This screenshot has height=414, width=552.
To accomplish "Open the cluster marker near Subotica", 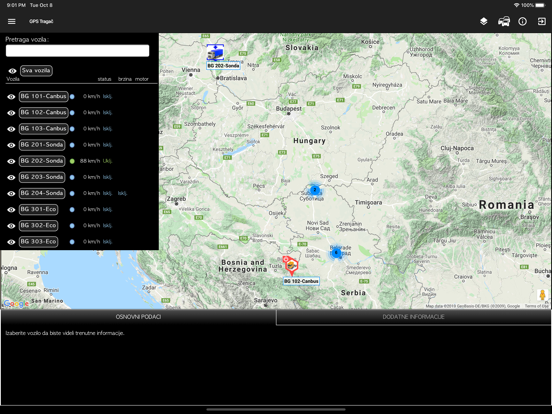I will (315, 190).
